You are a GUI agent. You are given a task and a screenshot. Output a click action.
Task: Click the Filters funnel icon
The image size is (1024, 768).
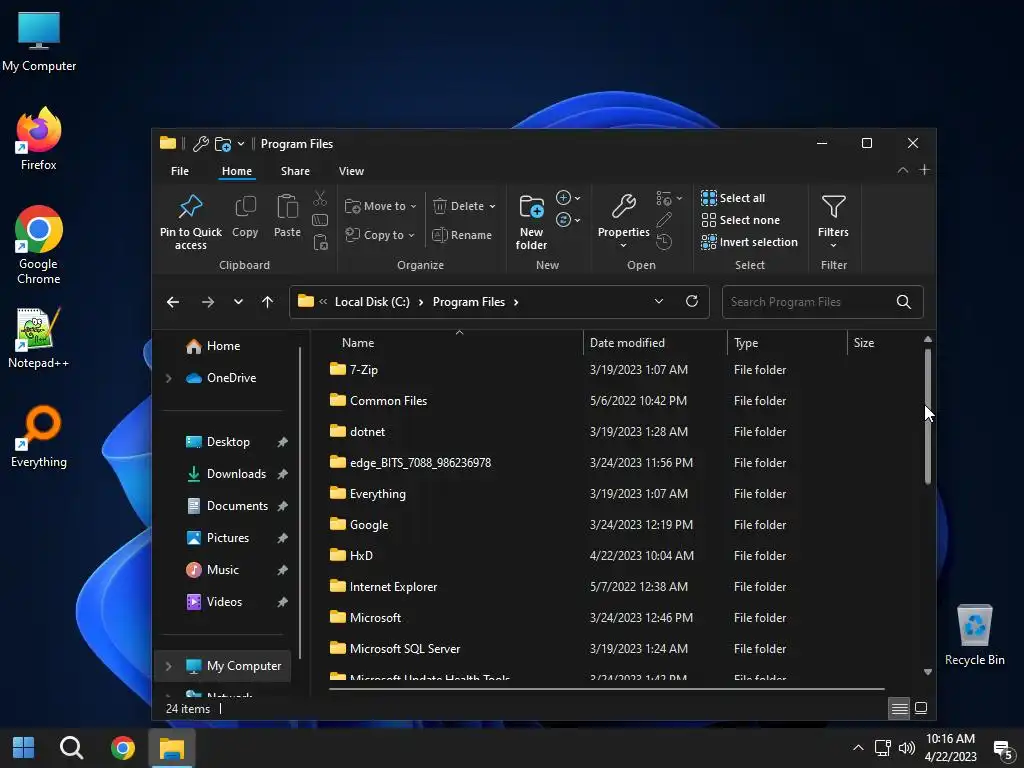pyautogui.click(x=833, y=206)
